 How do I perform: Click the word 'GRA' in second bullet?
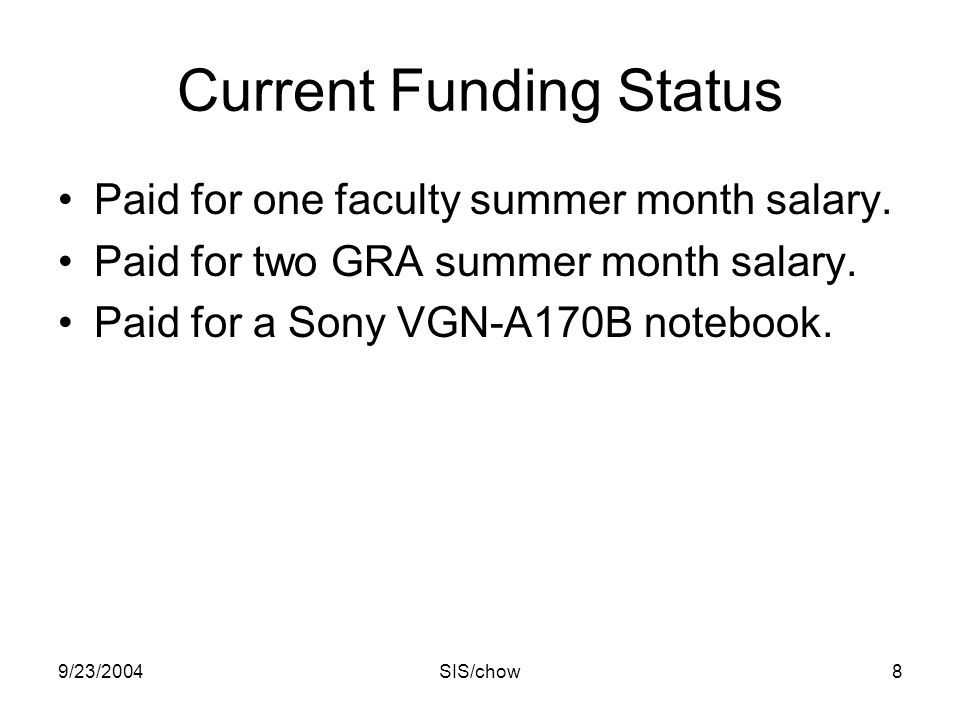click(377, 261)
